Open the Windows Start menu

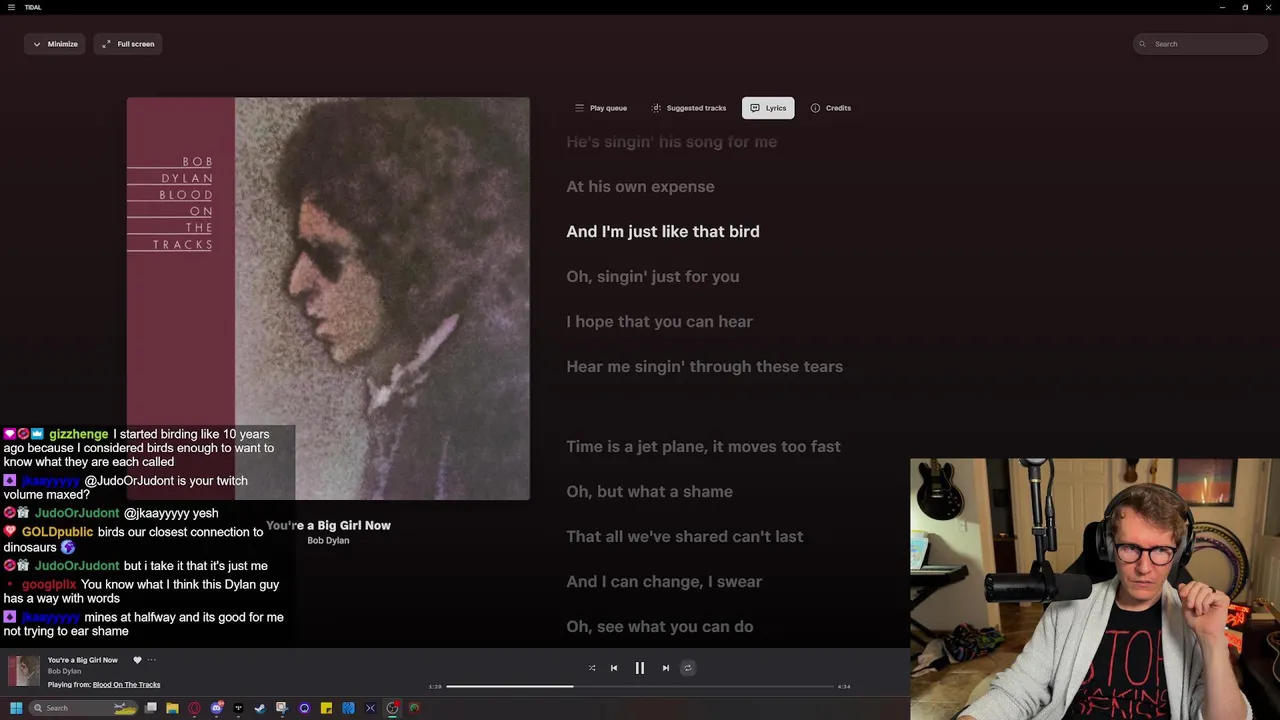(x=16, y=708)
